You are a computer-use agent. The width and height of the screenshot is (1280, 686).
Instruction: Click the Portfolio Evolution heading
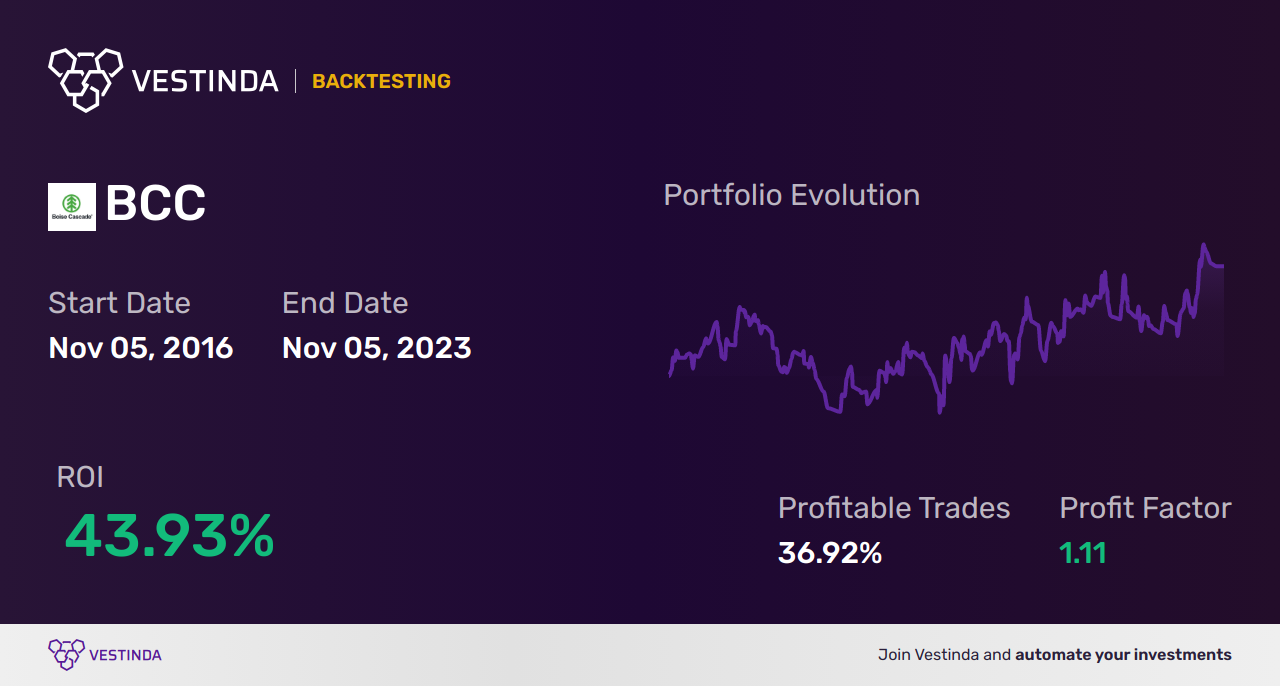coord(792,195)
